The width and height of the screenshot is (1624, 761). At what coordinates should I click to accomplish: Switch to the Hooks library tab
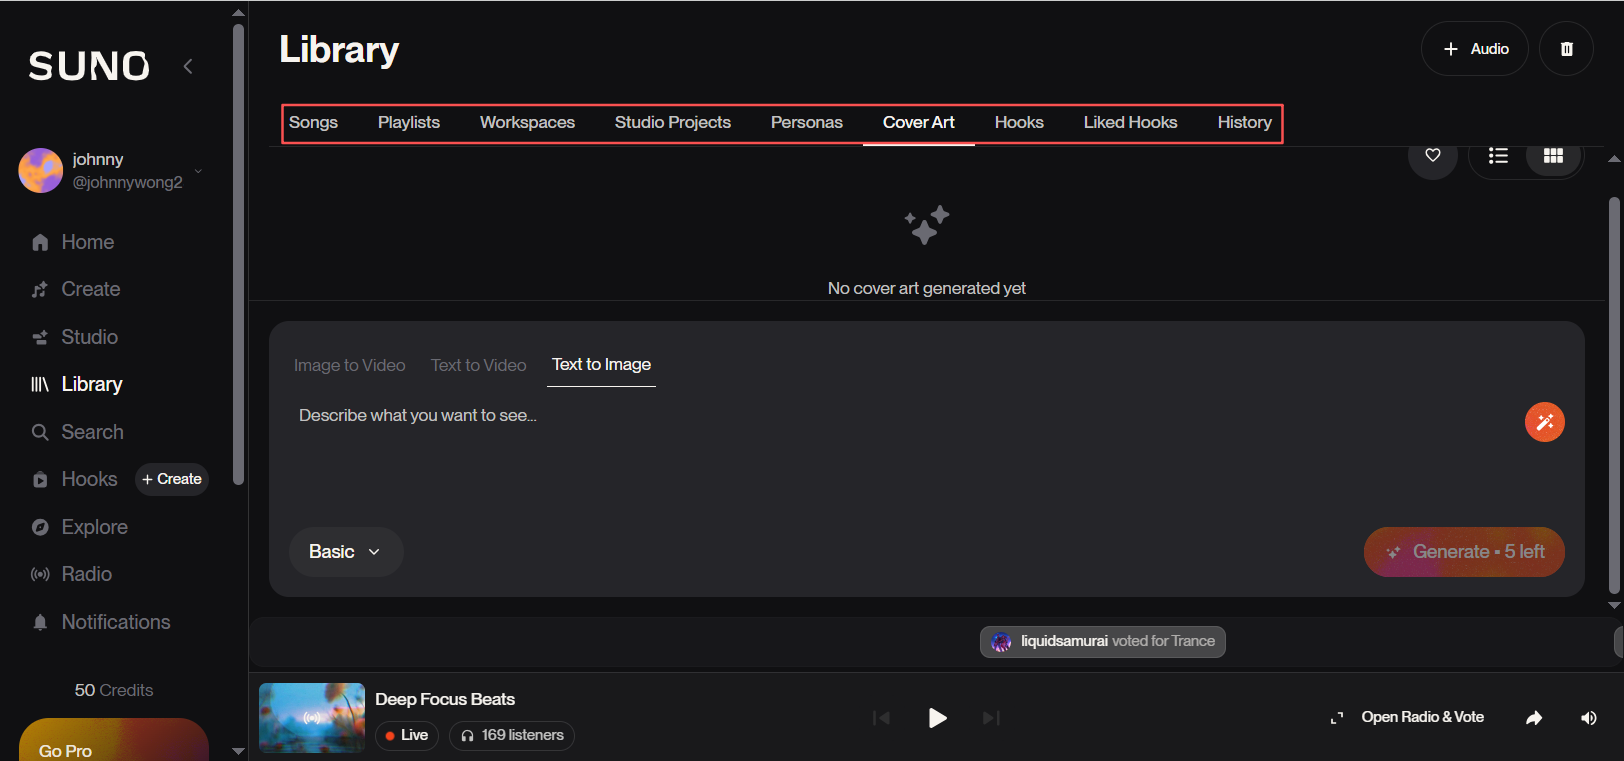point(1019,122)
